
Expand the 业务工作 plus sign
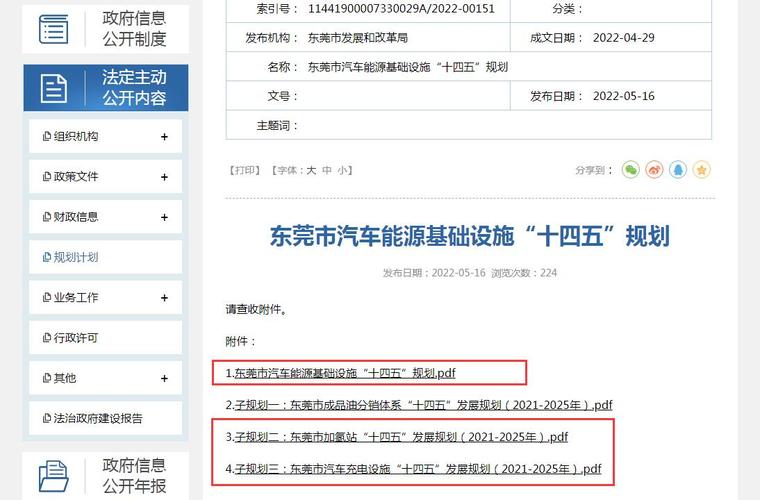click(x=164, y=298)
